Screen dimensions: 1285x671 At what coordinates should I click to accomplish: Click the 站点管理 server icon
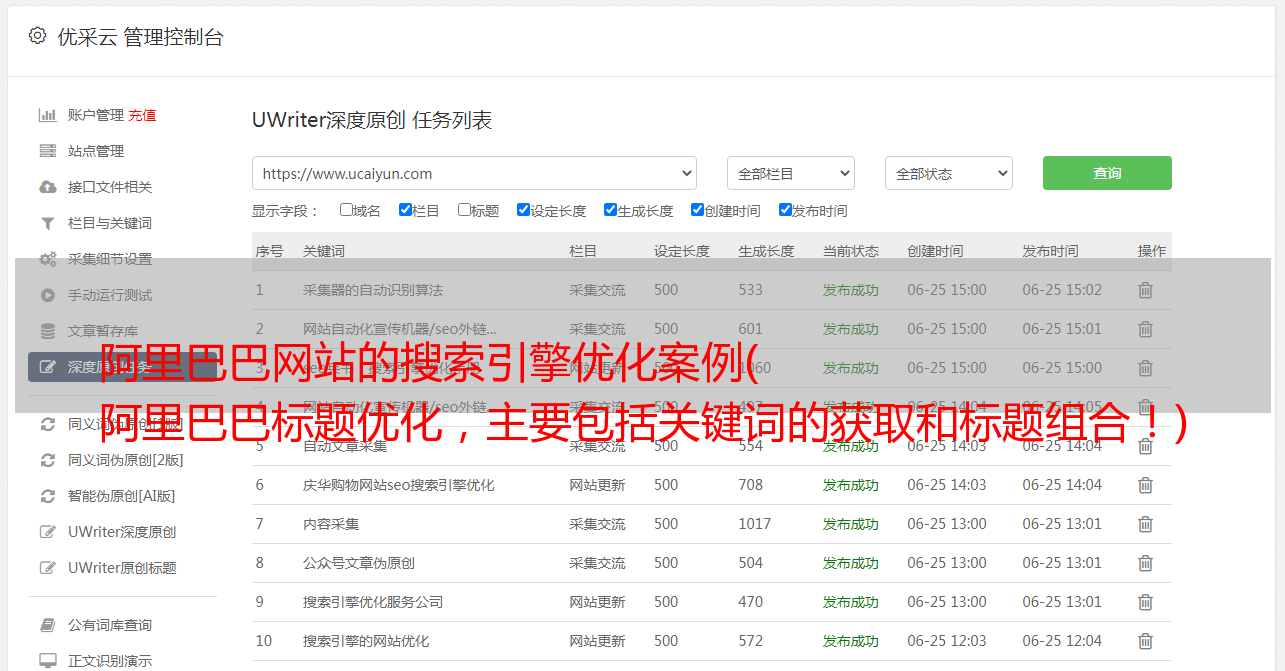[x=47, y=151]
